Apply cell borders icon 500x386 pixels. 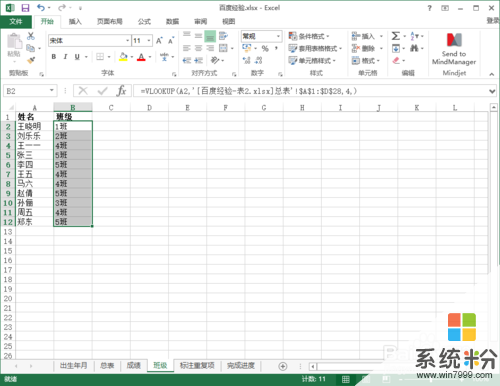tap(100, 57)
